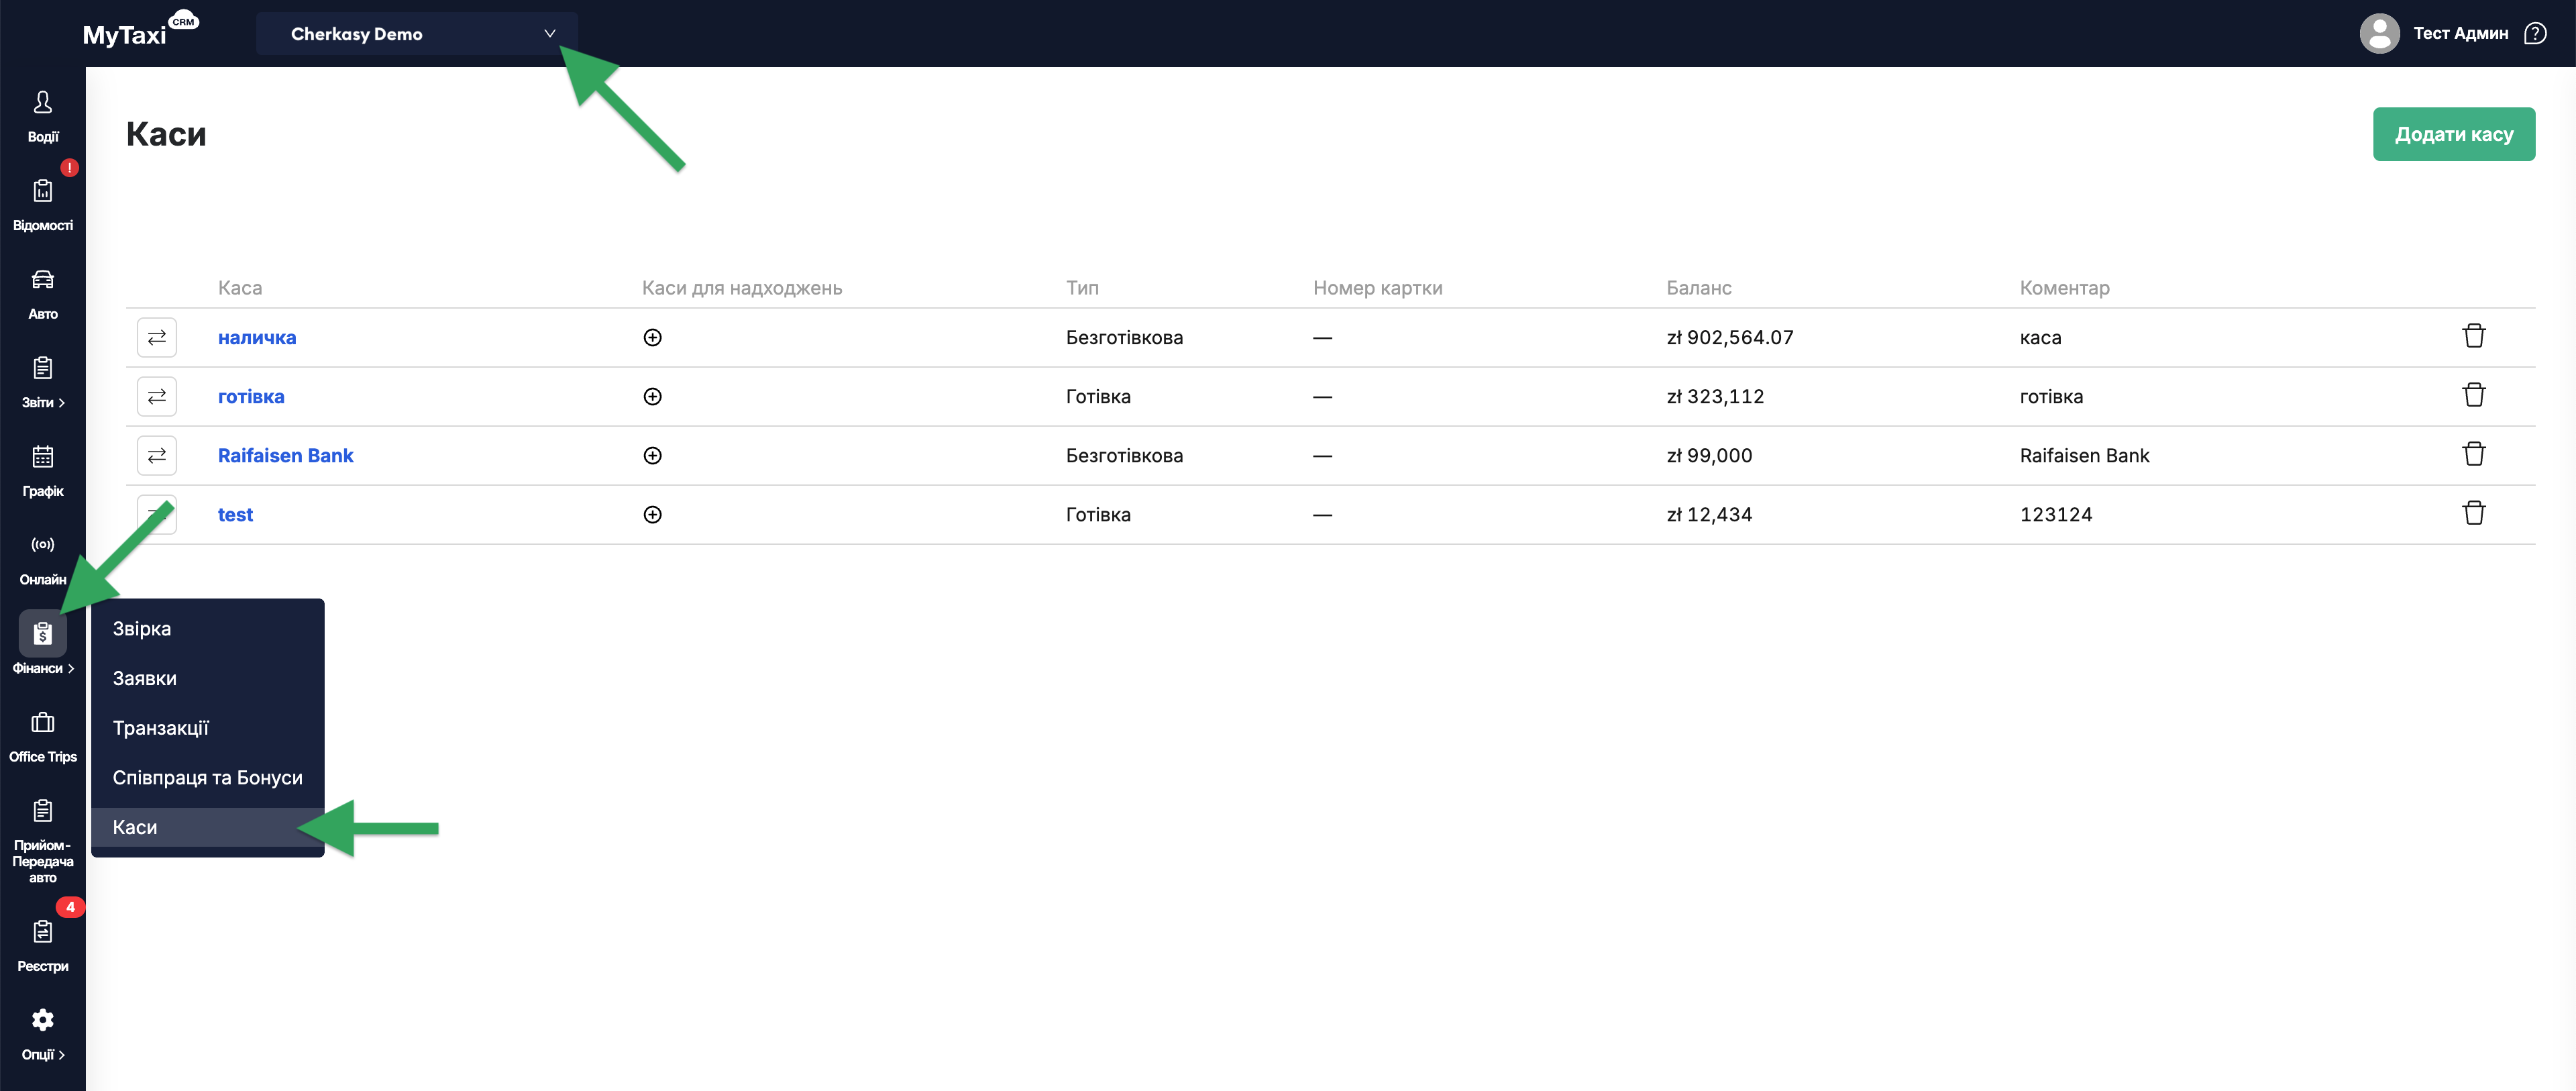Click the каса comment cell
2576x1091 pixels.
(x=2040, y=337)
